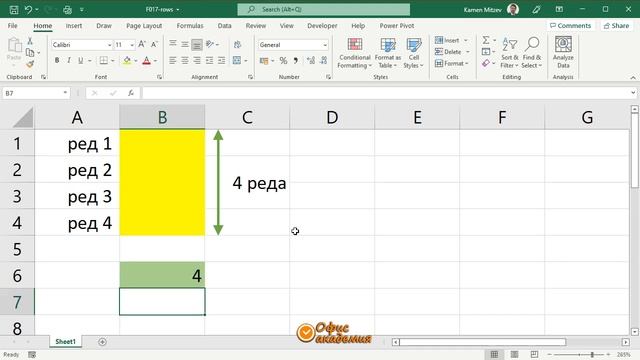Switch to the Developer tab

point(322,26)
